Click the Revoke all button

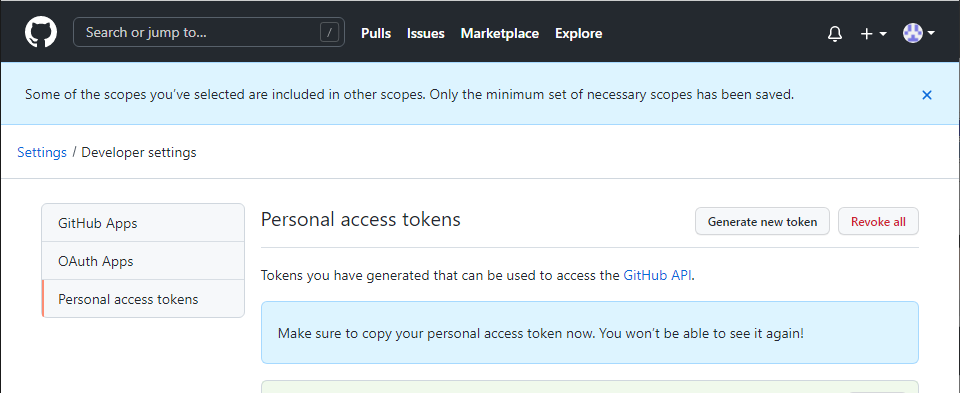(878, 222)
